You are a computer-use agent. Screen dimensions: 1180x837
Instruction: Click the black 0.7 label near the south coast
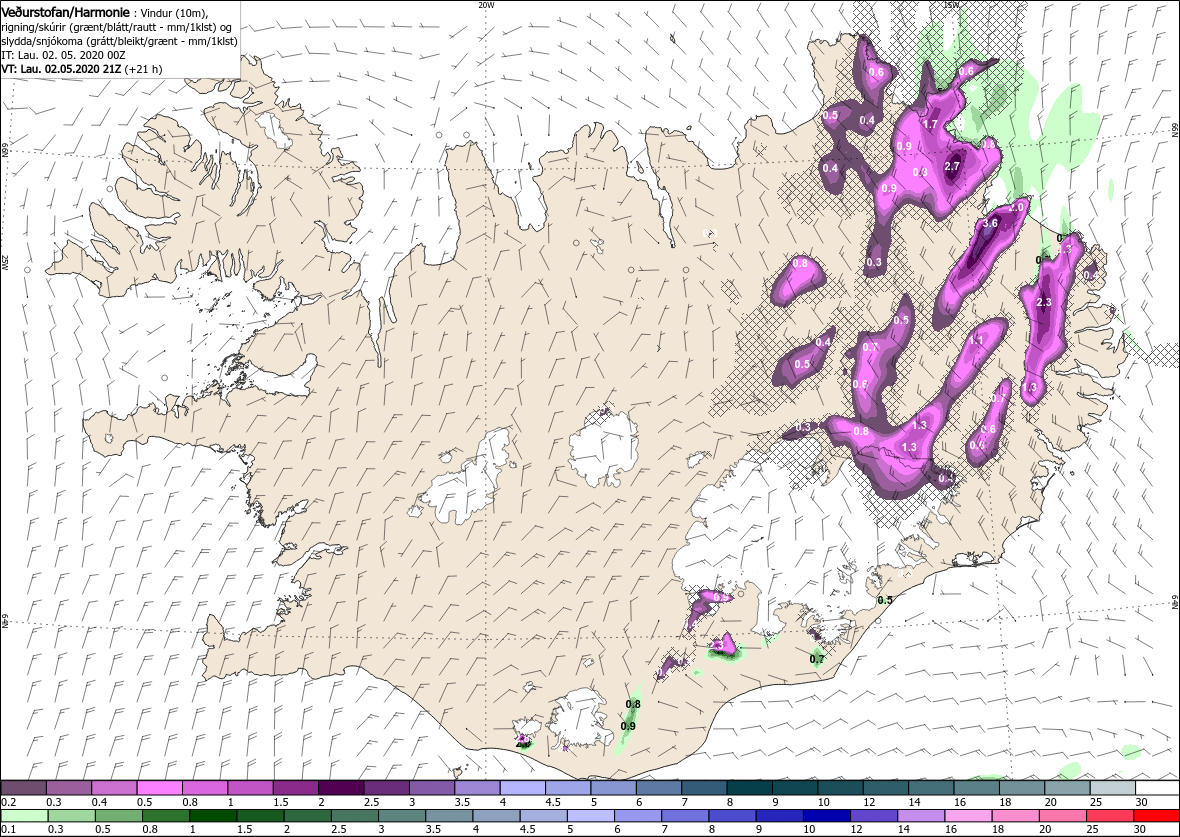pyautogui.click(x=817, y=659)
